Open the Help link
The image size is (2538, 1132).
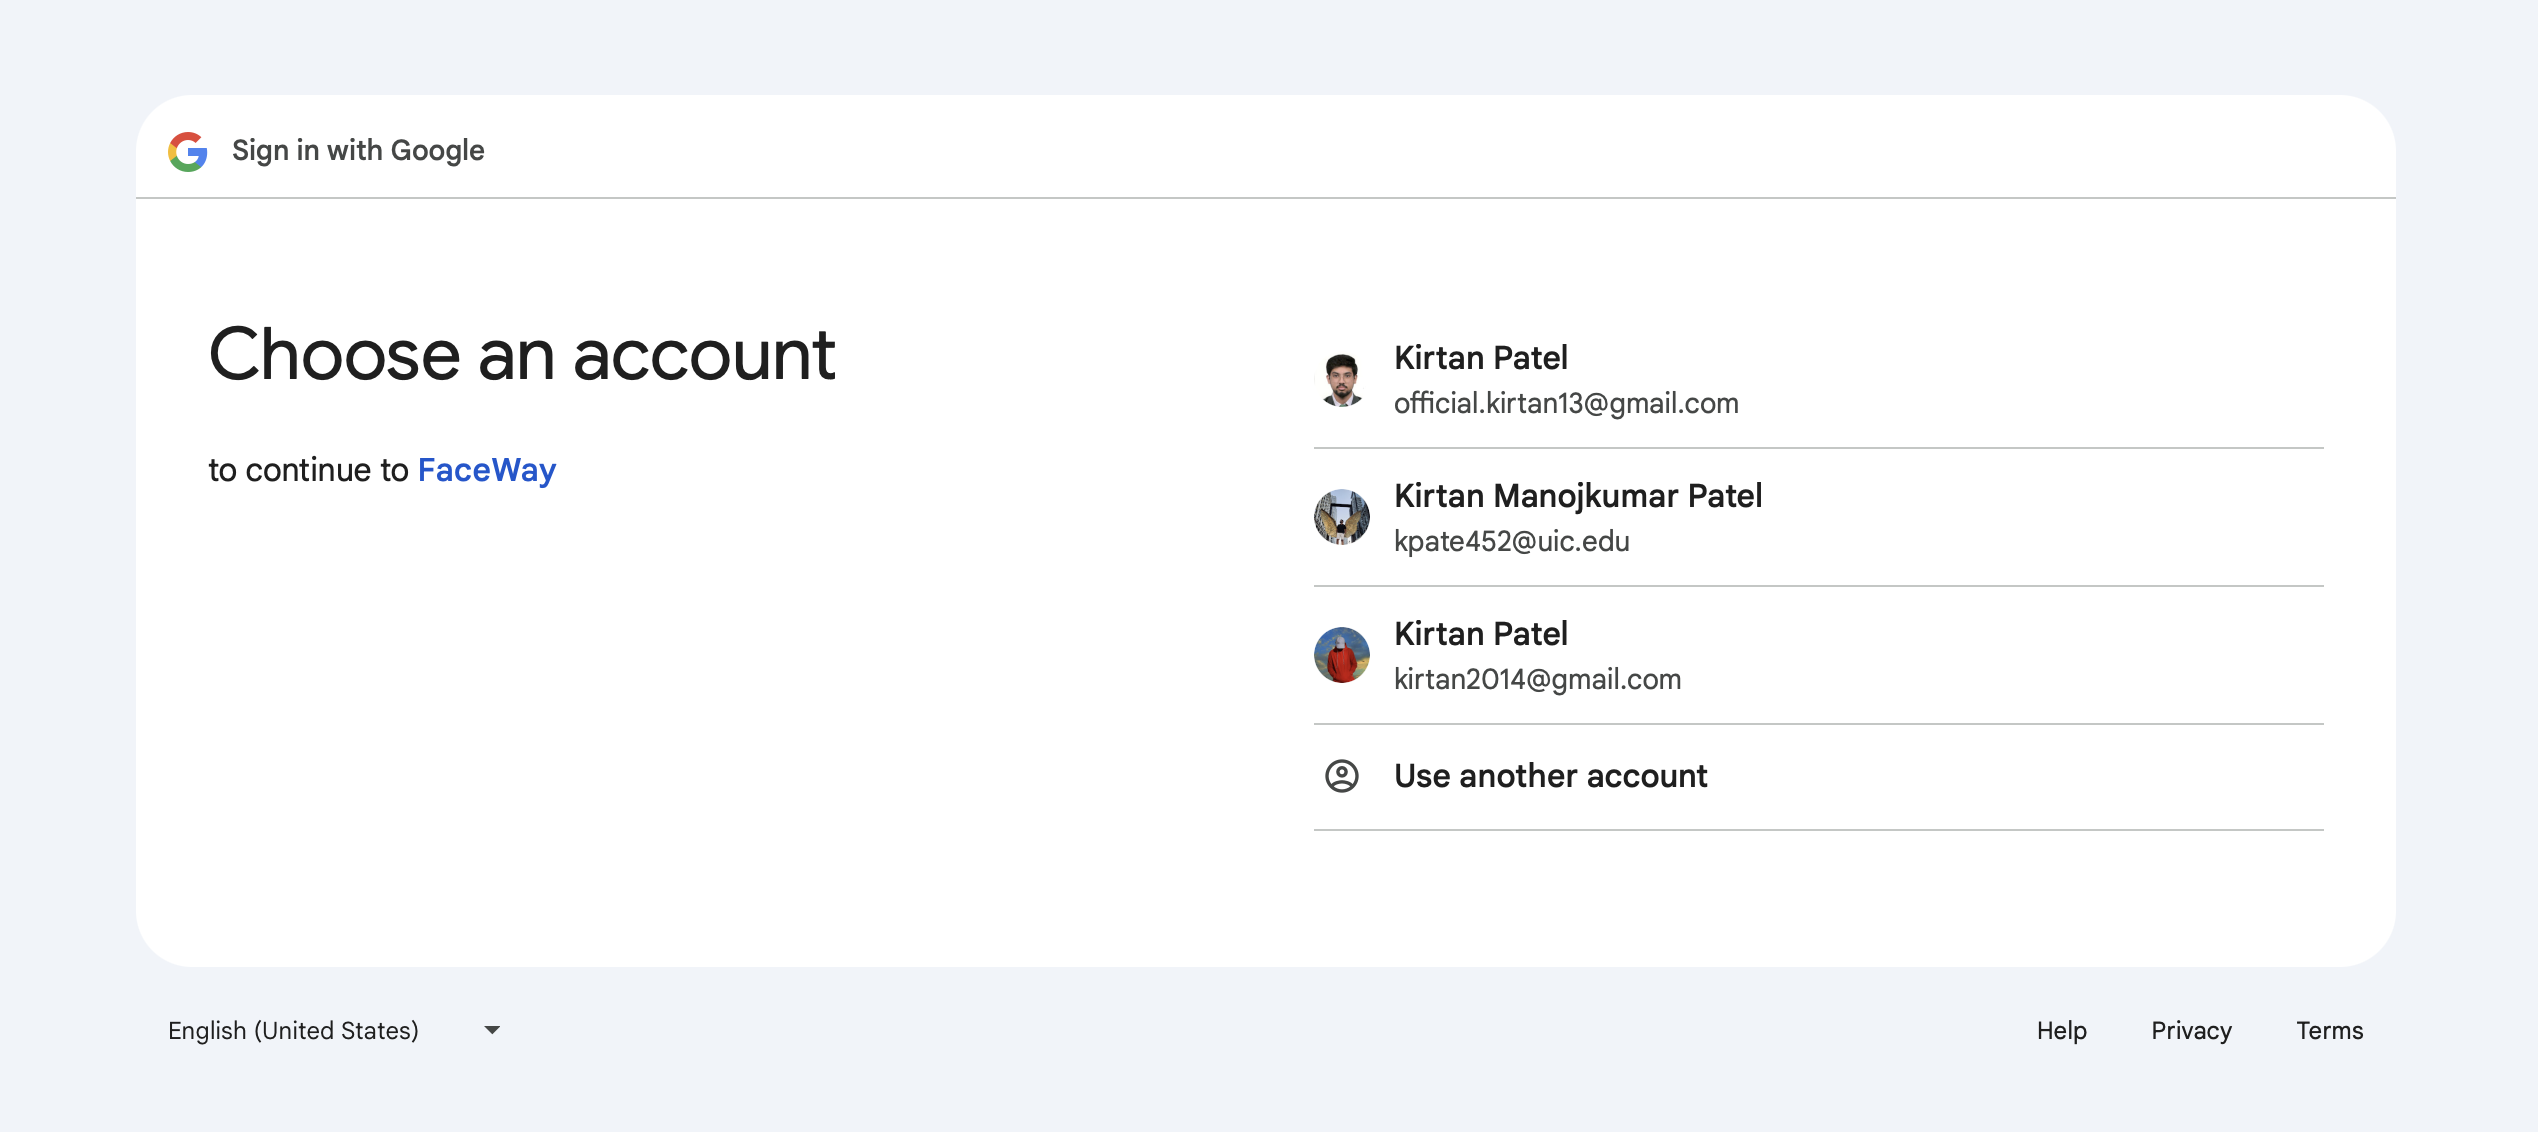pos(2061,1030)
